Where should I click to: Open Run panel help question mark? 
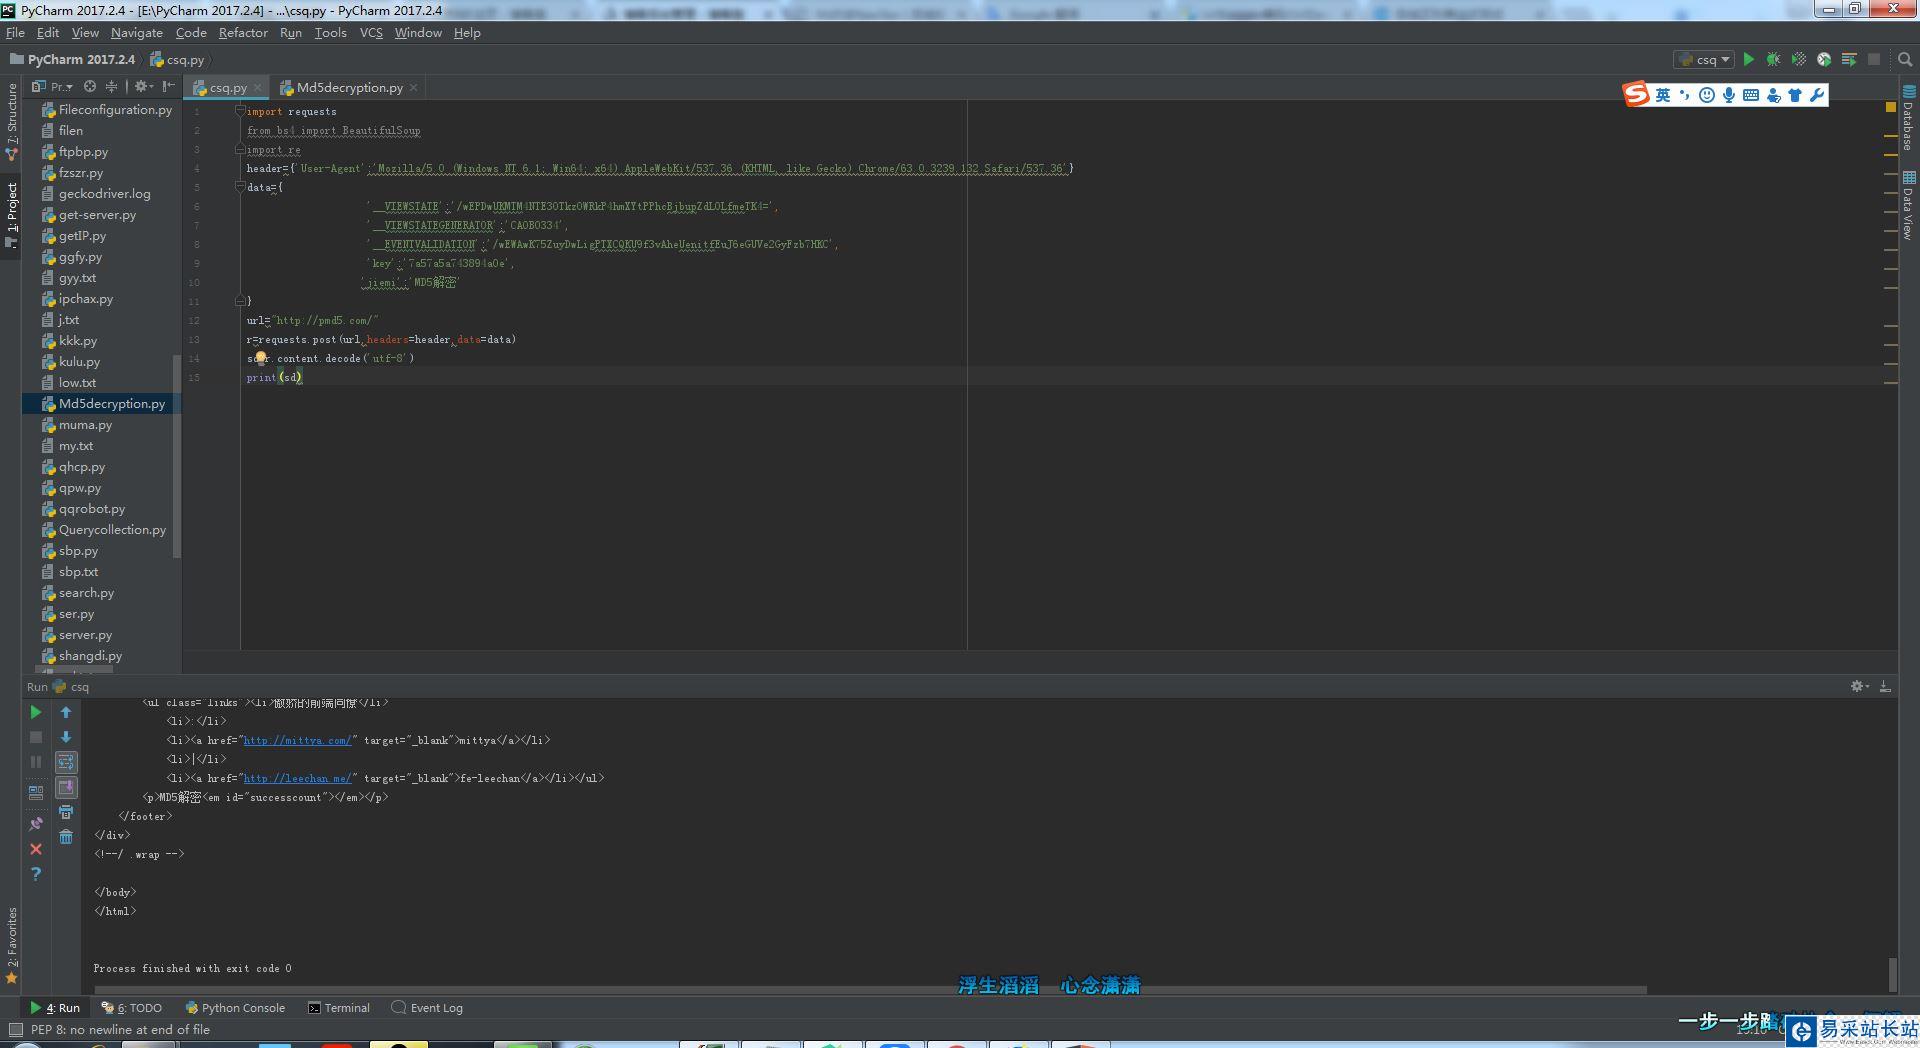36,874
